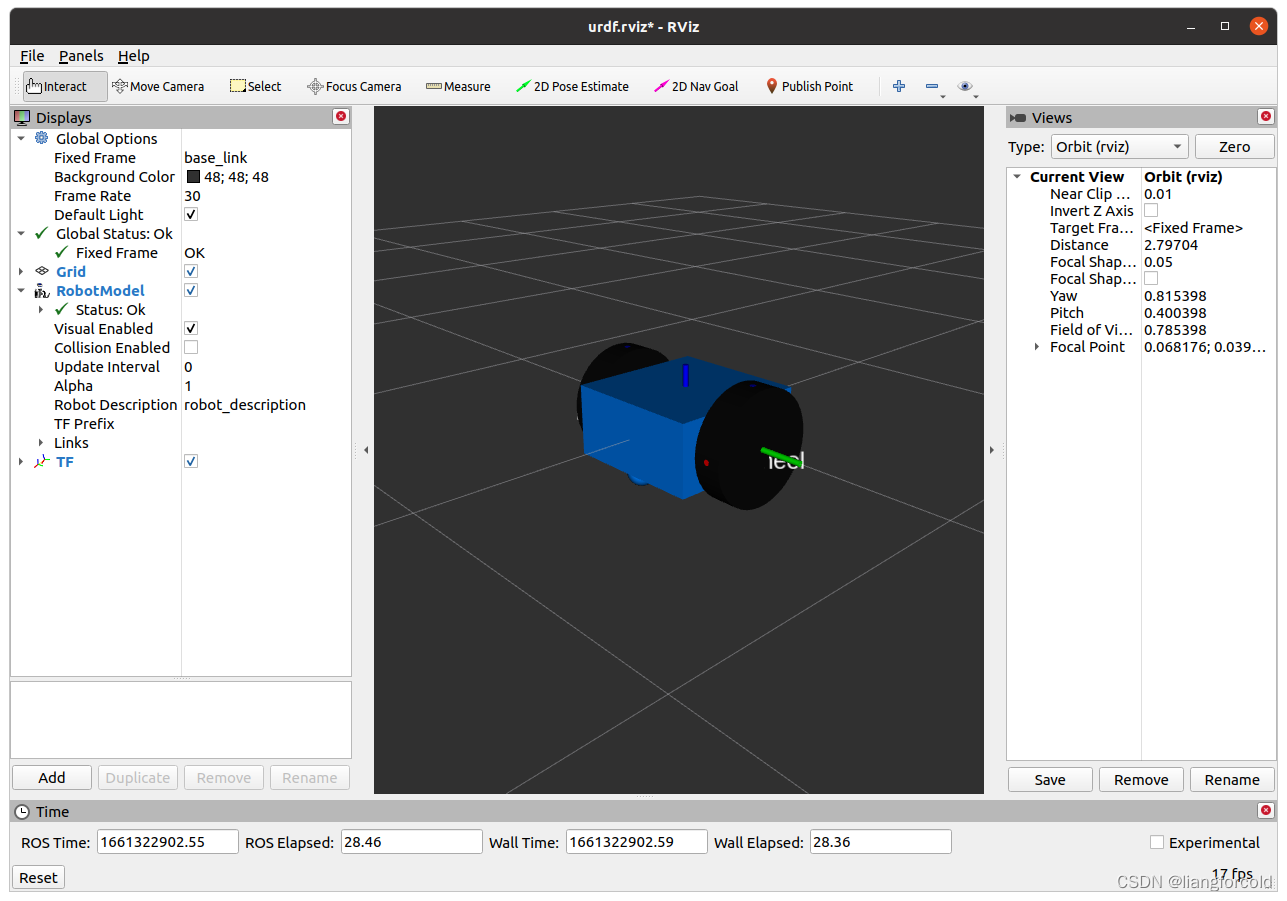This screenshot has height=901, width=1287.
Task: Click the Save view button
Action: 1050,779
